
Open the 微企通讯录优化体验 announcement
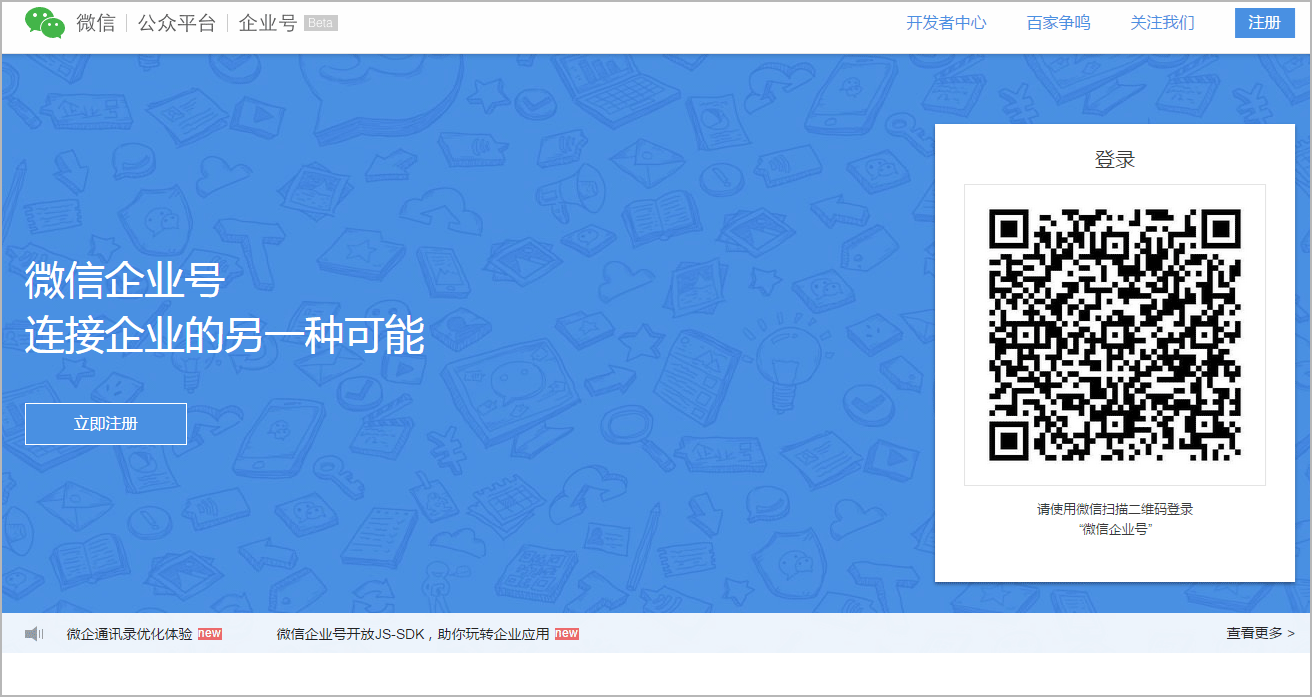point(129,634)
